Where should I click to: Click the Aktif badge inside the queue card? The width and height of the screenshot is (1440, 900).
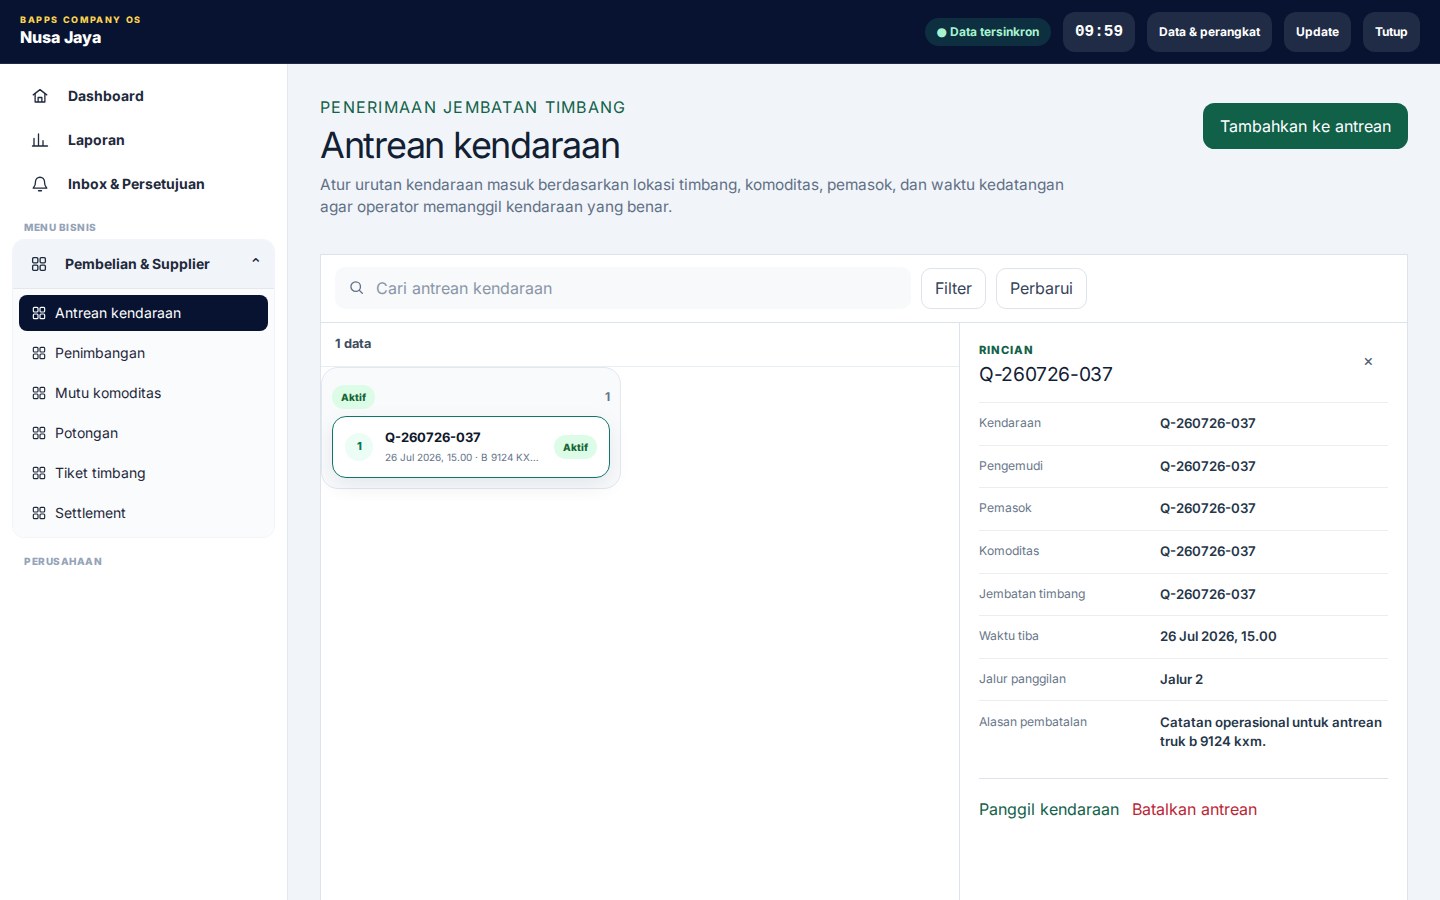pos(575,447)
